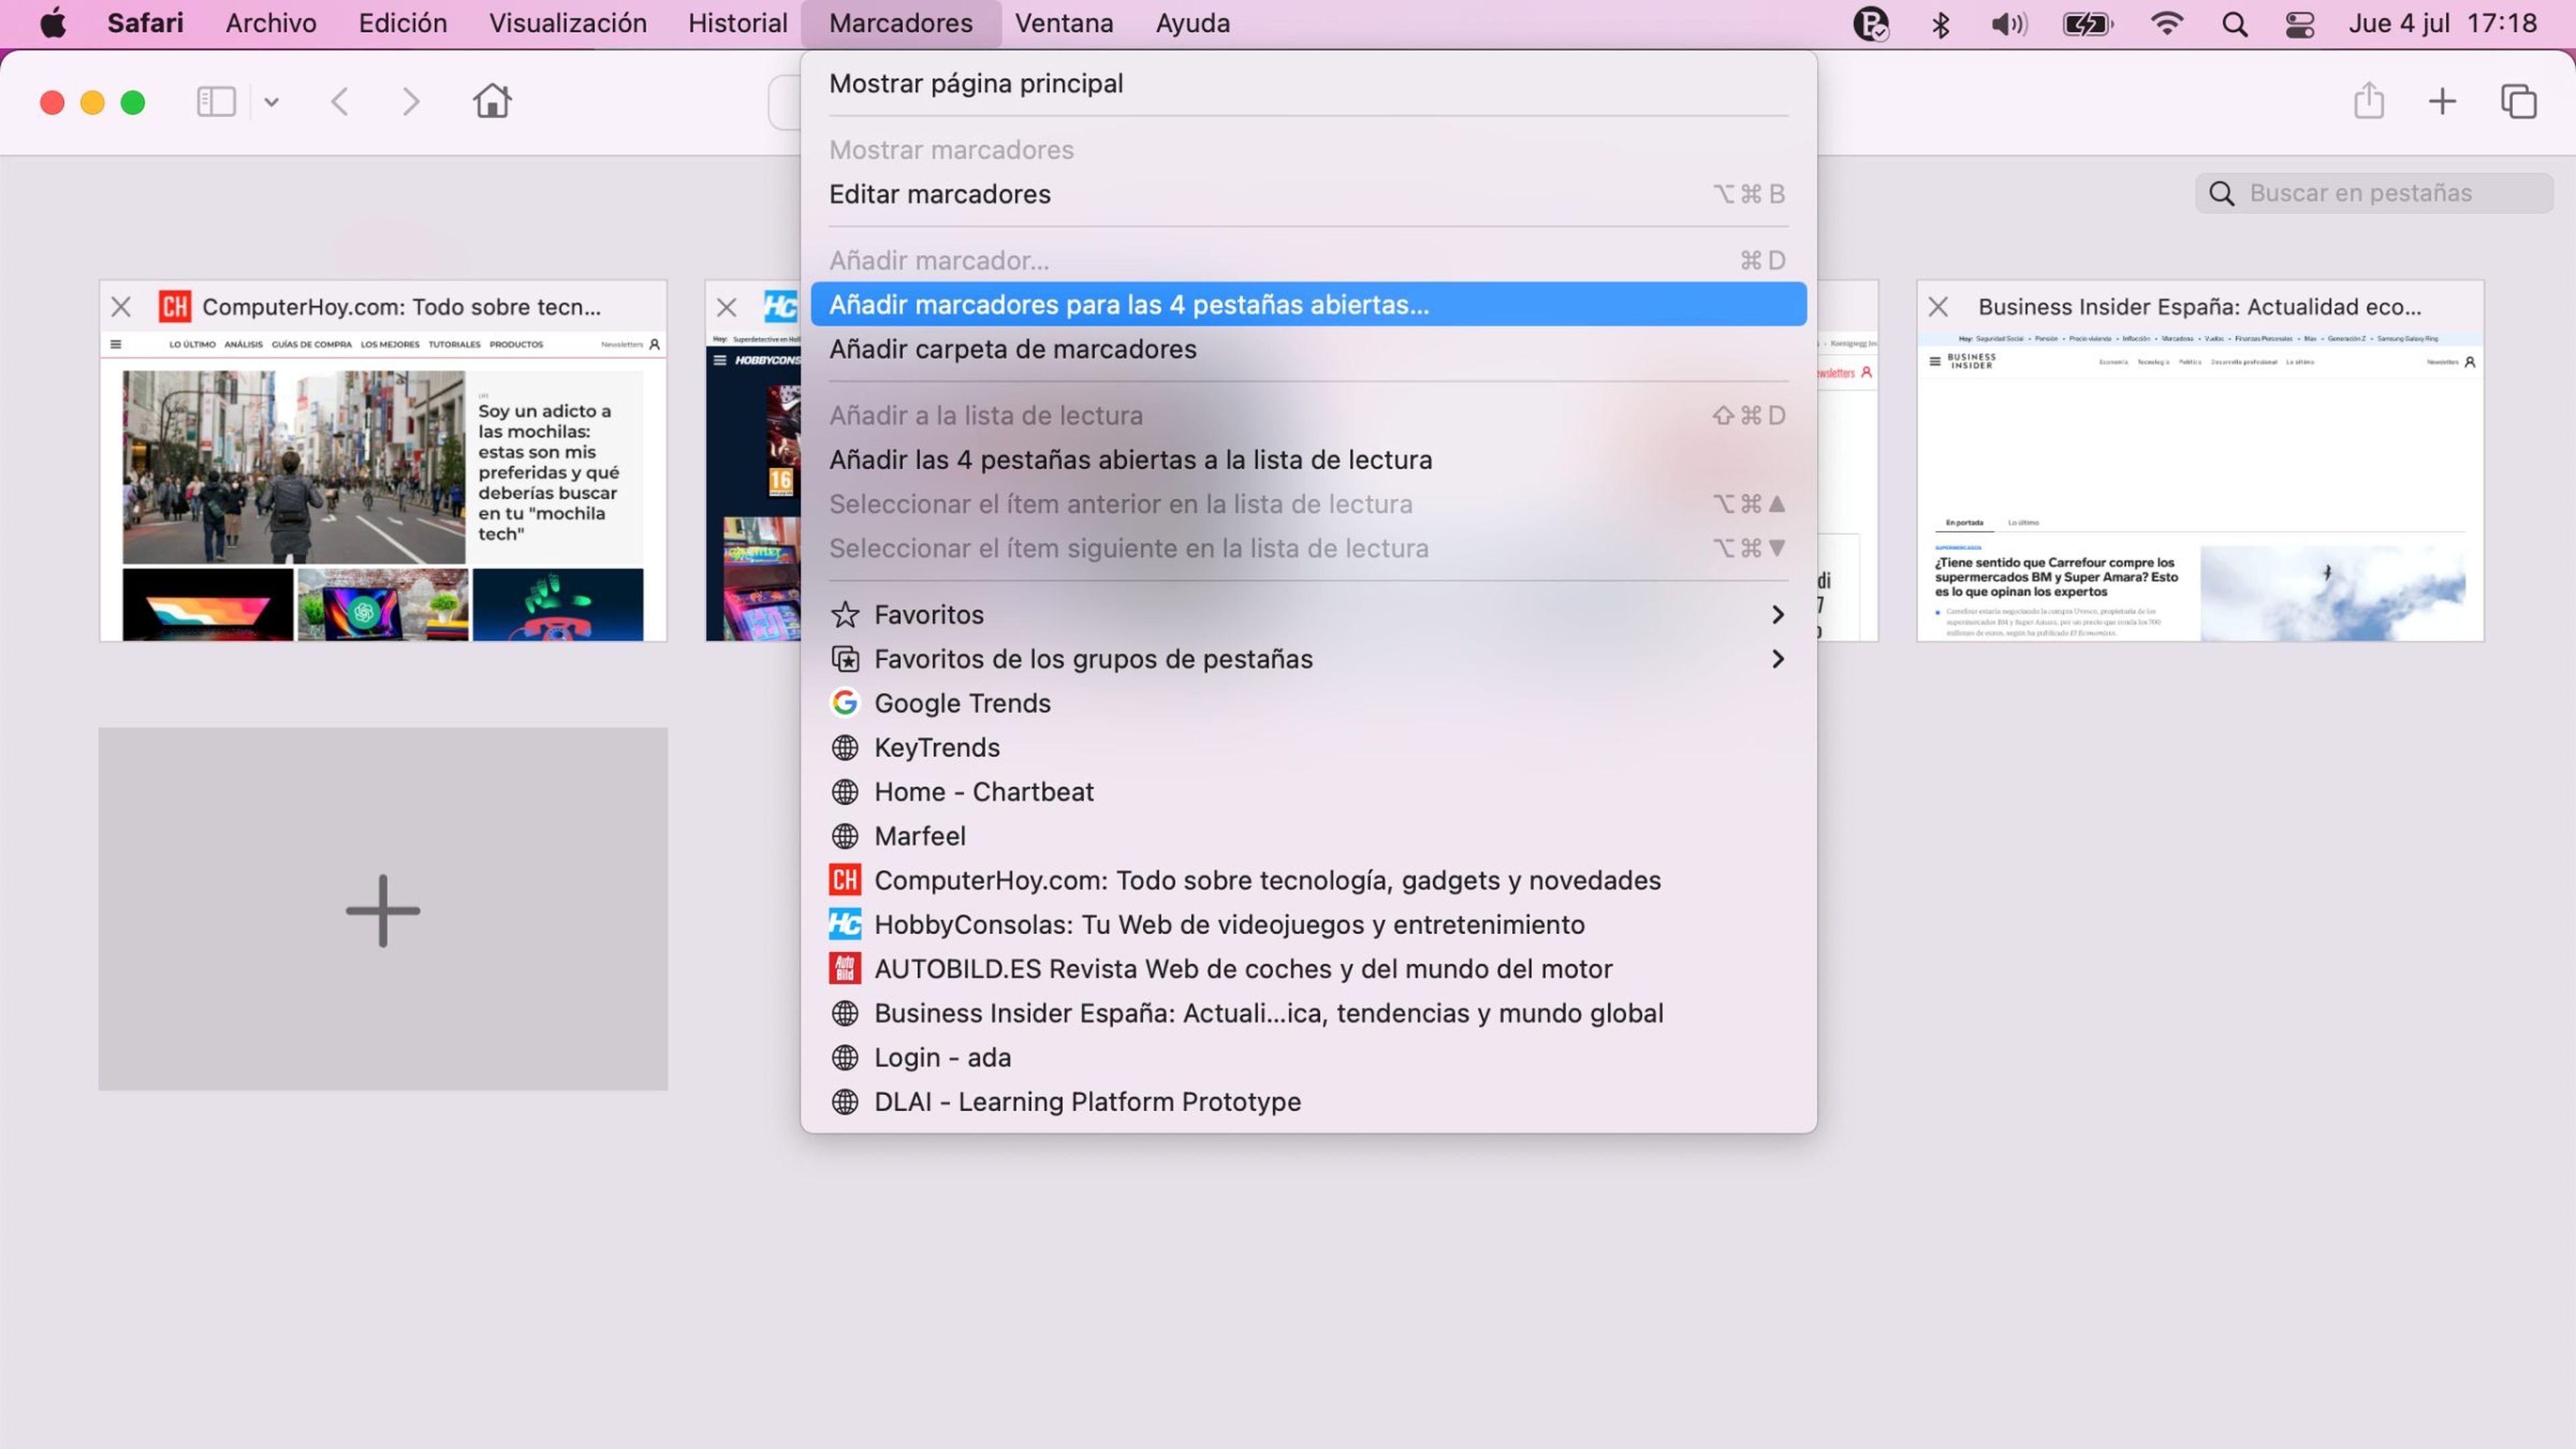
Task: Open the Historial menu
Action: click(x=738, y=23)
